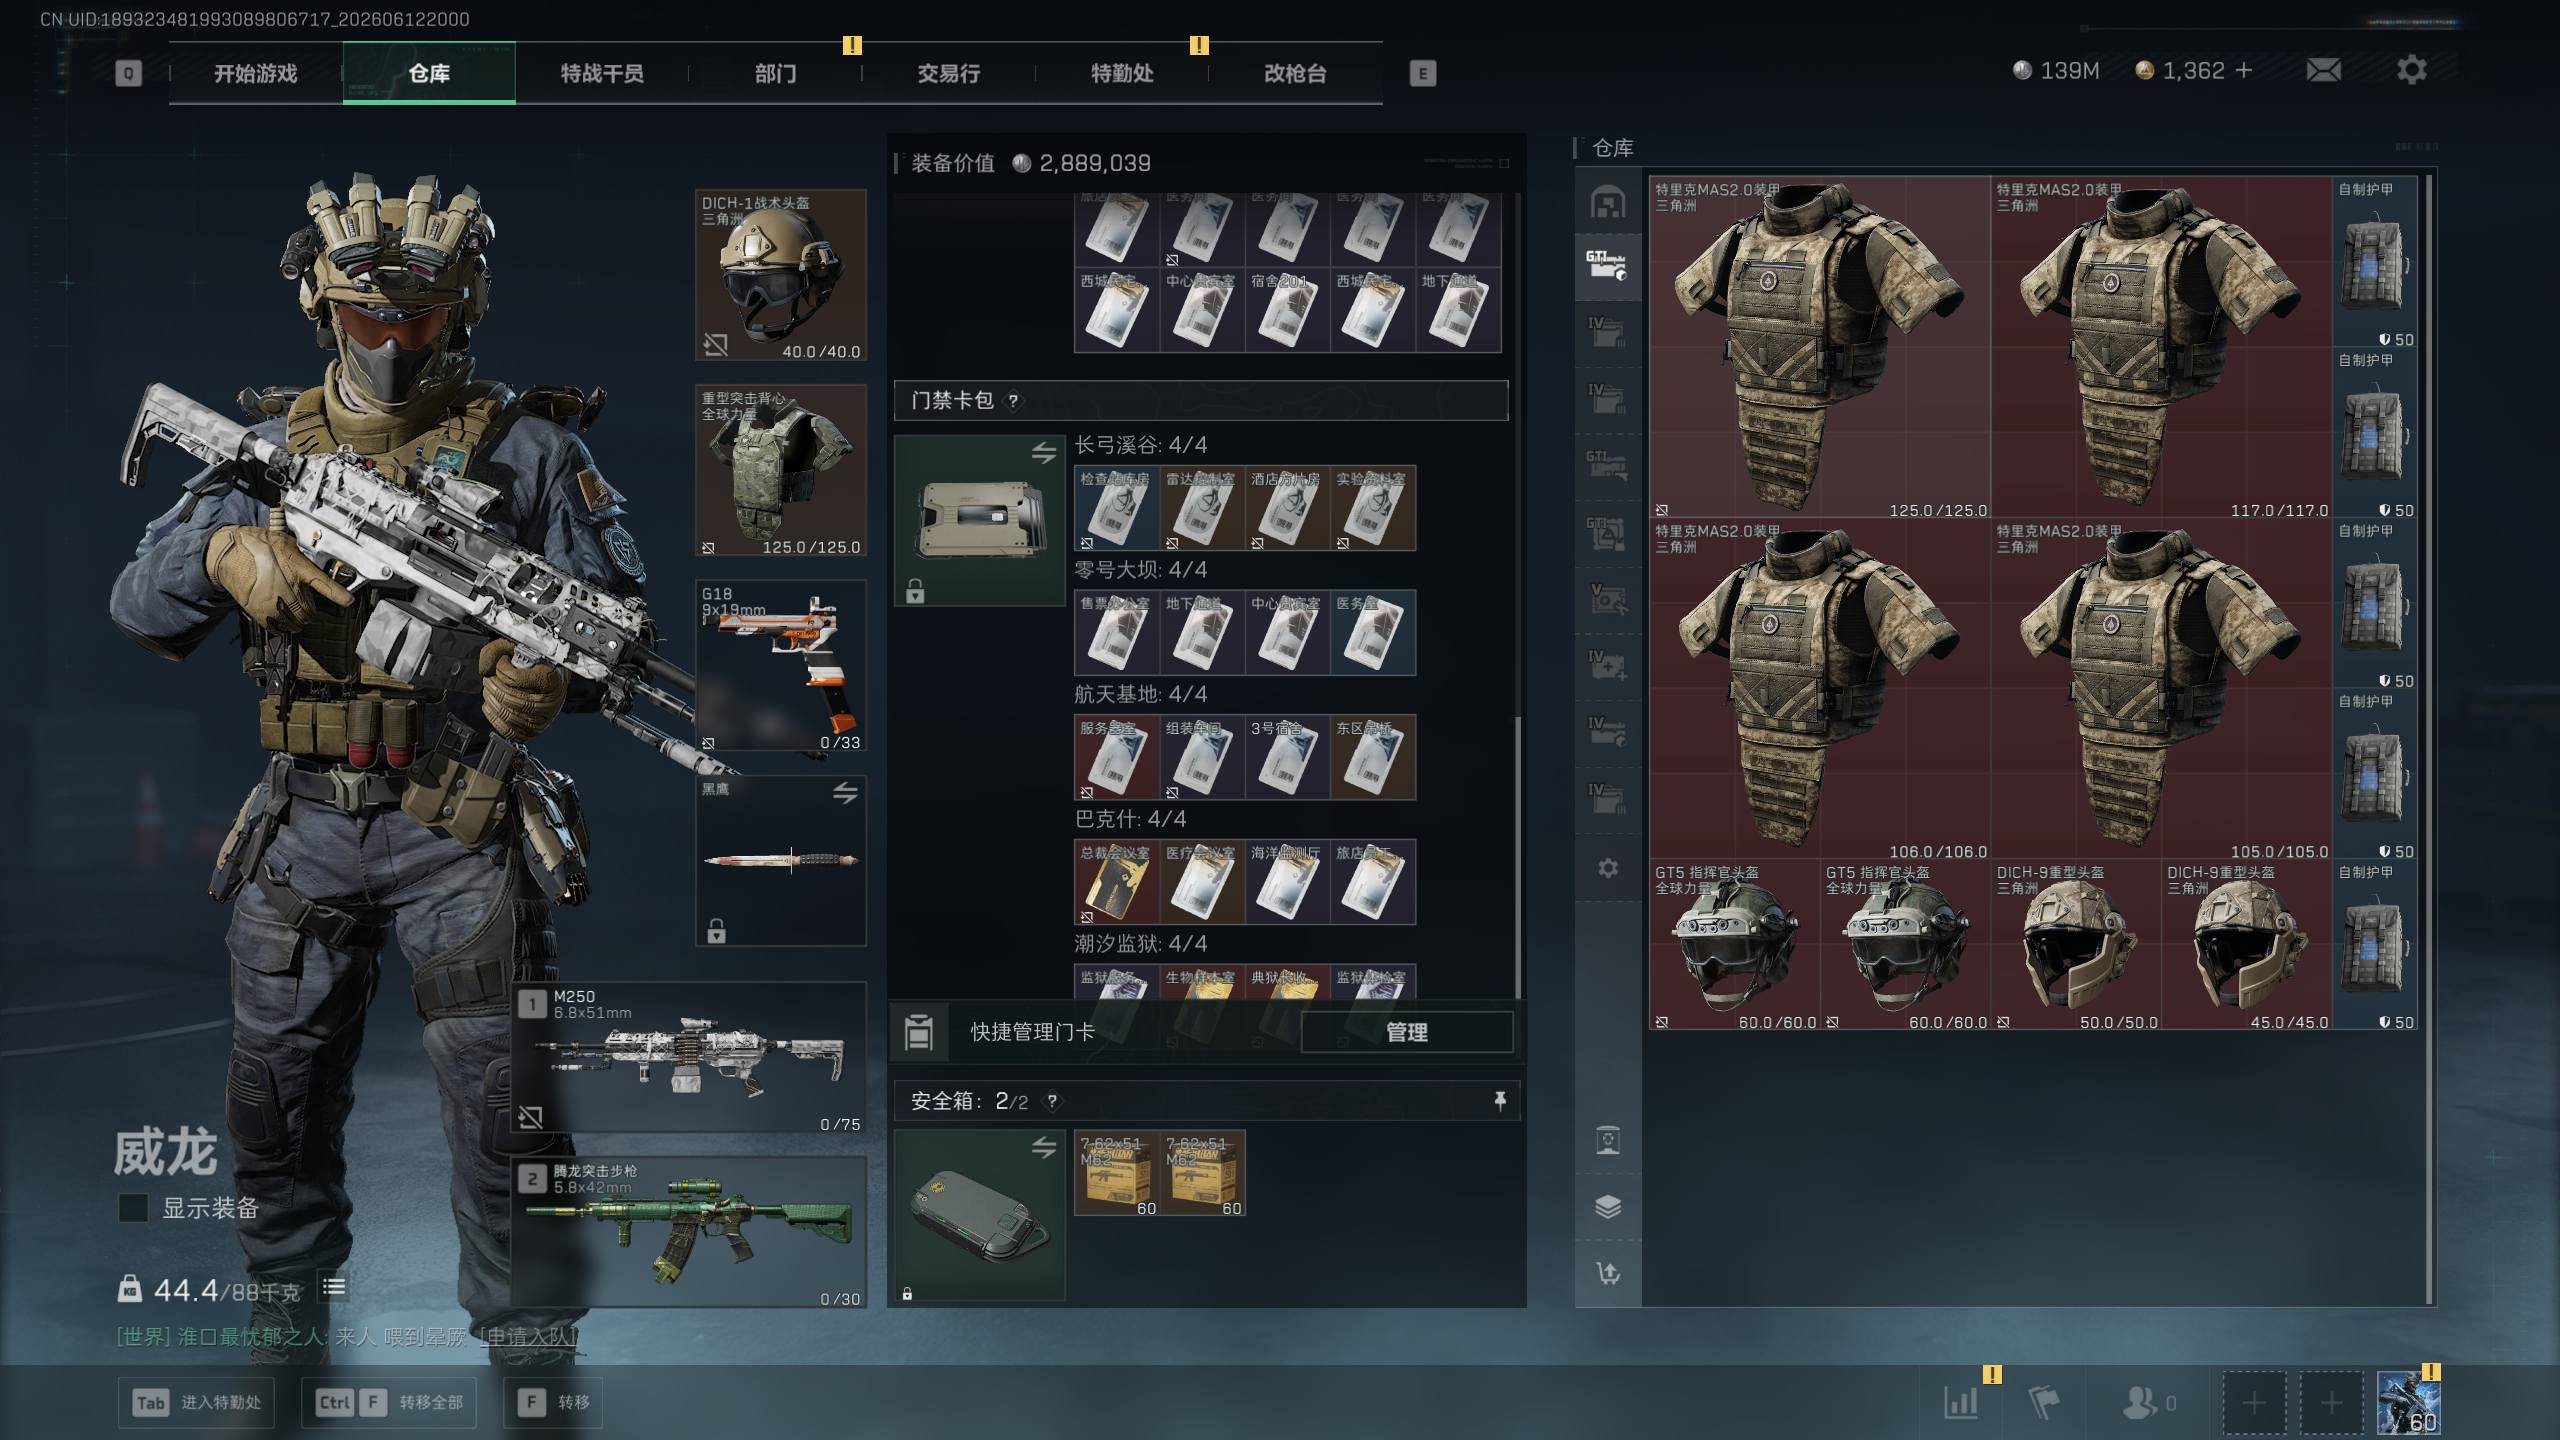Select the G18 pistol slot
The height and width of the screenshot is (1440, 2560).
tap(781, 666)
